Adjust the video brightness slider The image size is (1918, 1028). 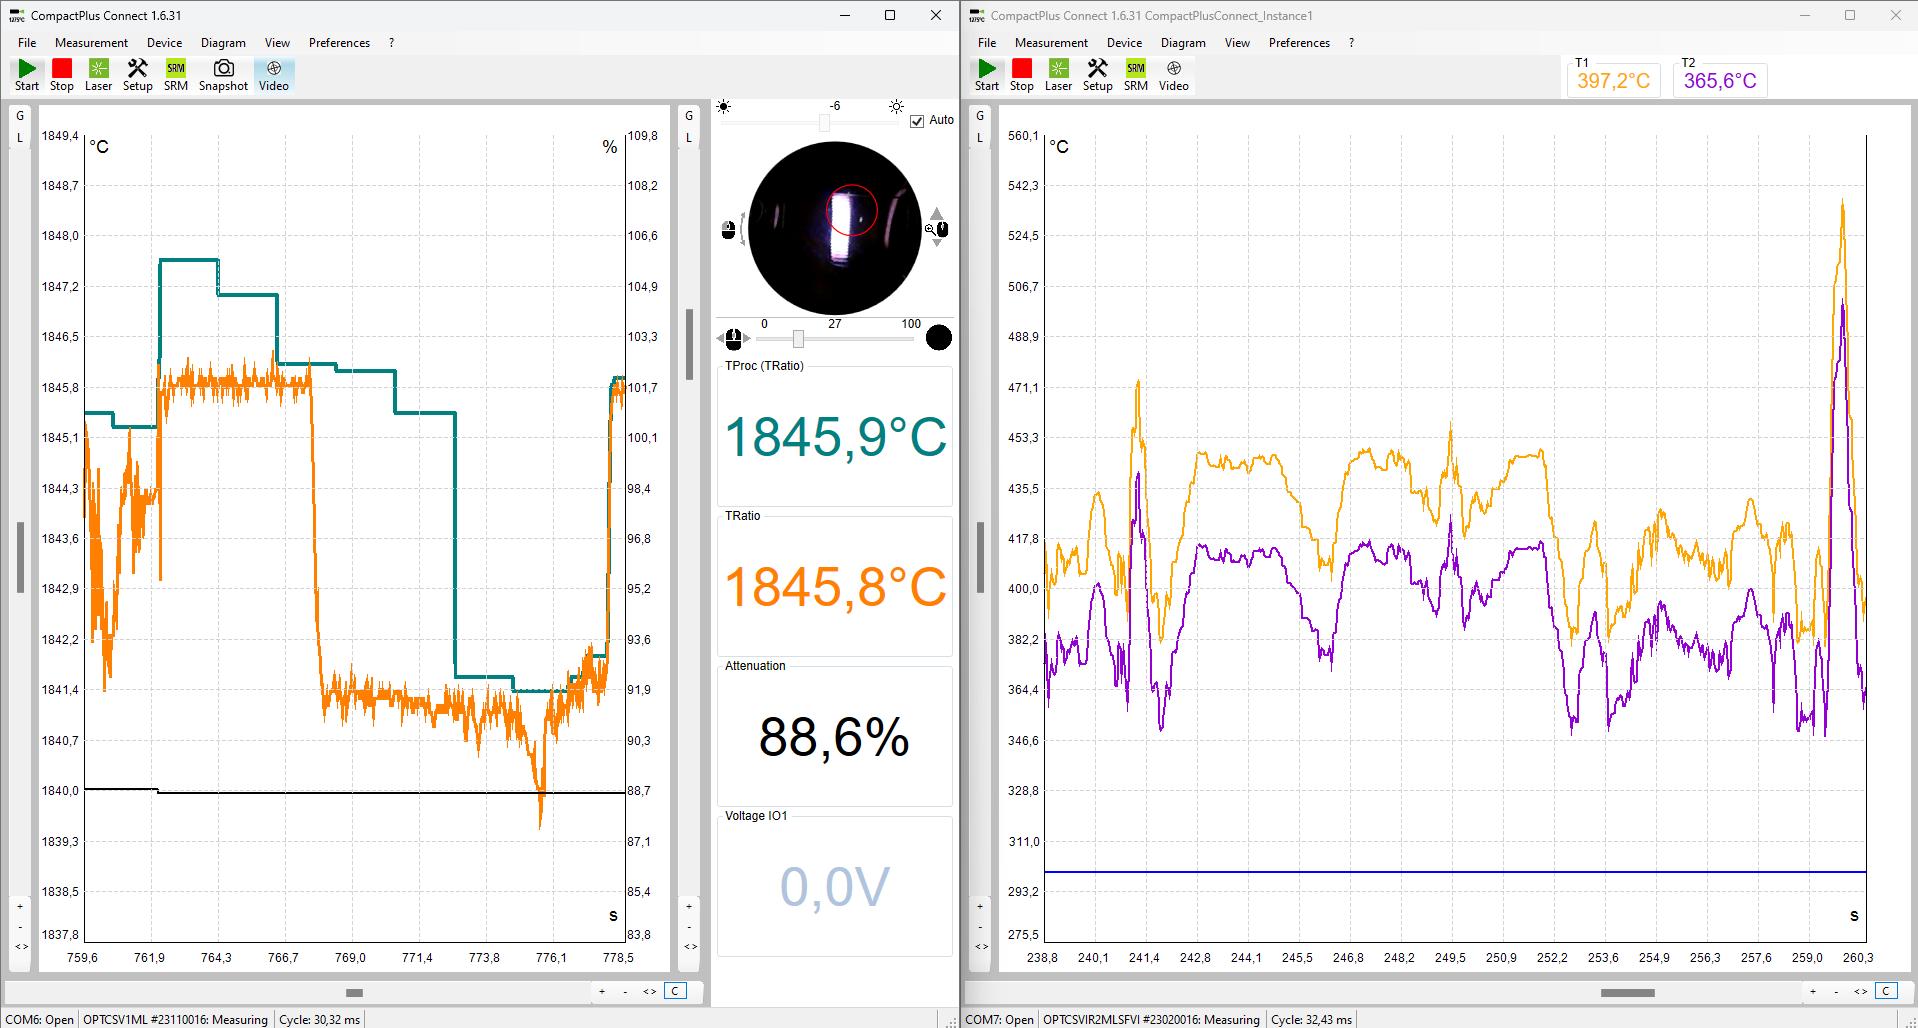point(823,123)
